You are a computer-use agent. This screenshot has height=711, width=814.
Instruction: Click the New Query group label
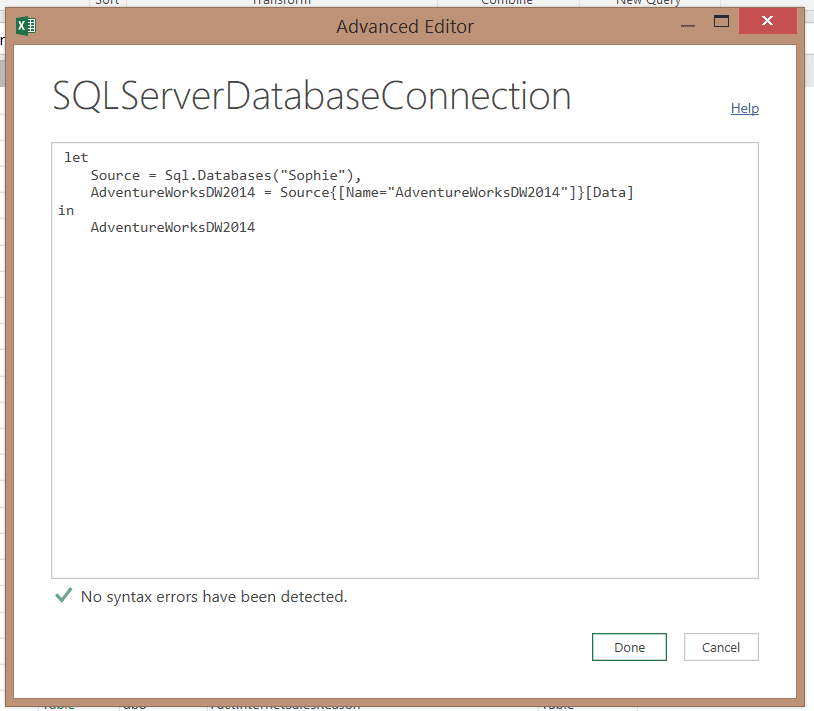click(x=647, y=3)
